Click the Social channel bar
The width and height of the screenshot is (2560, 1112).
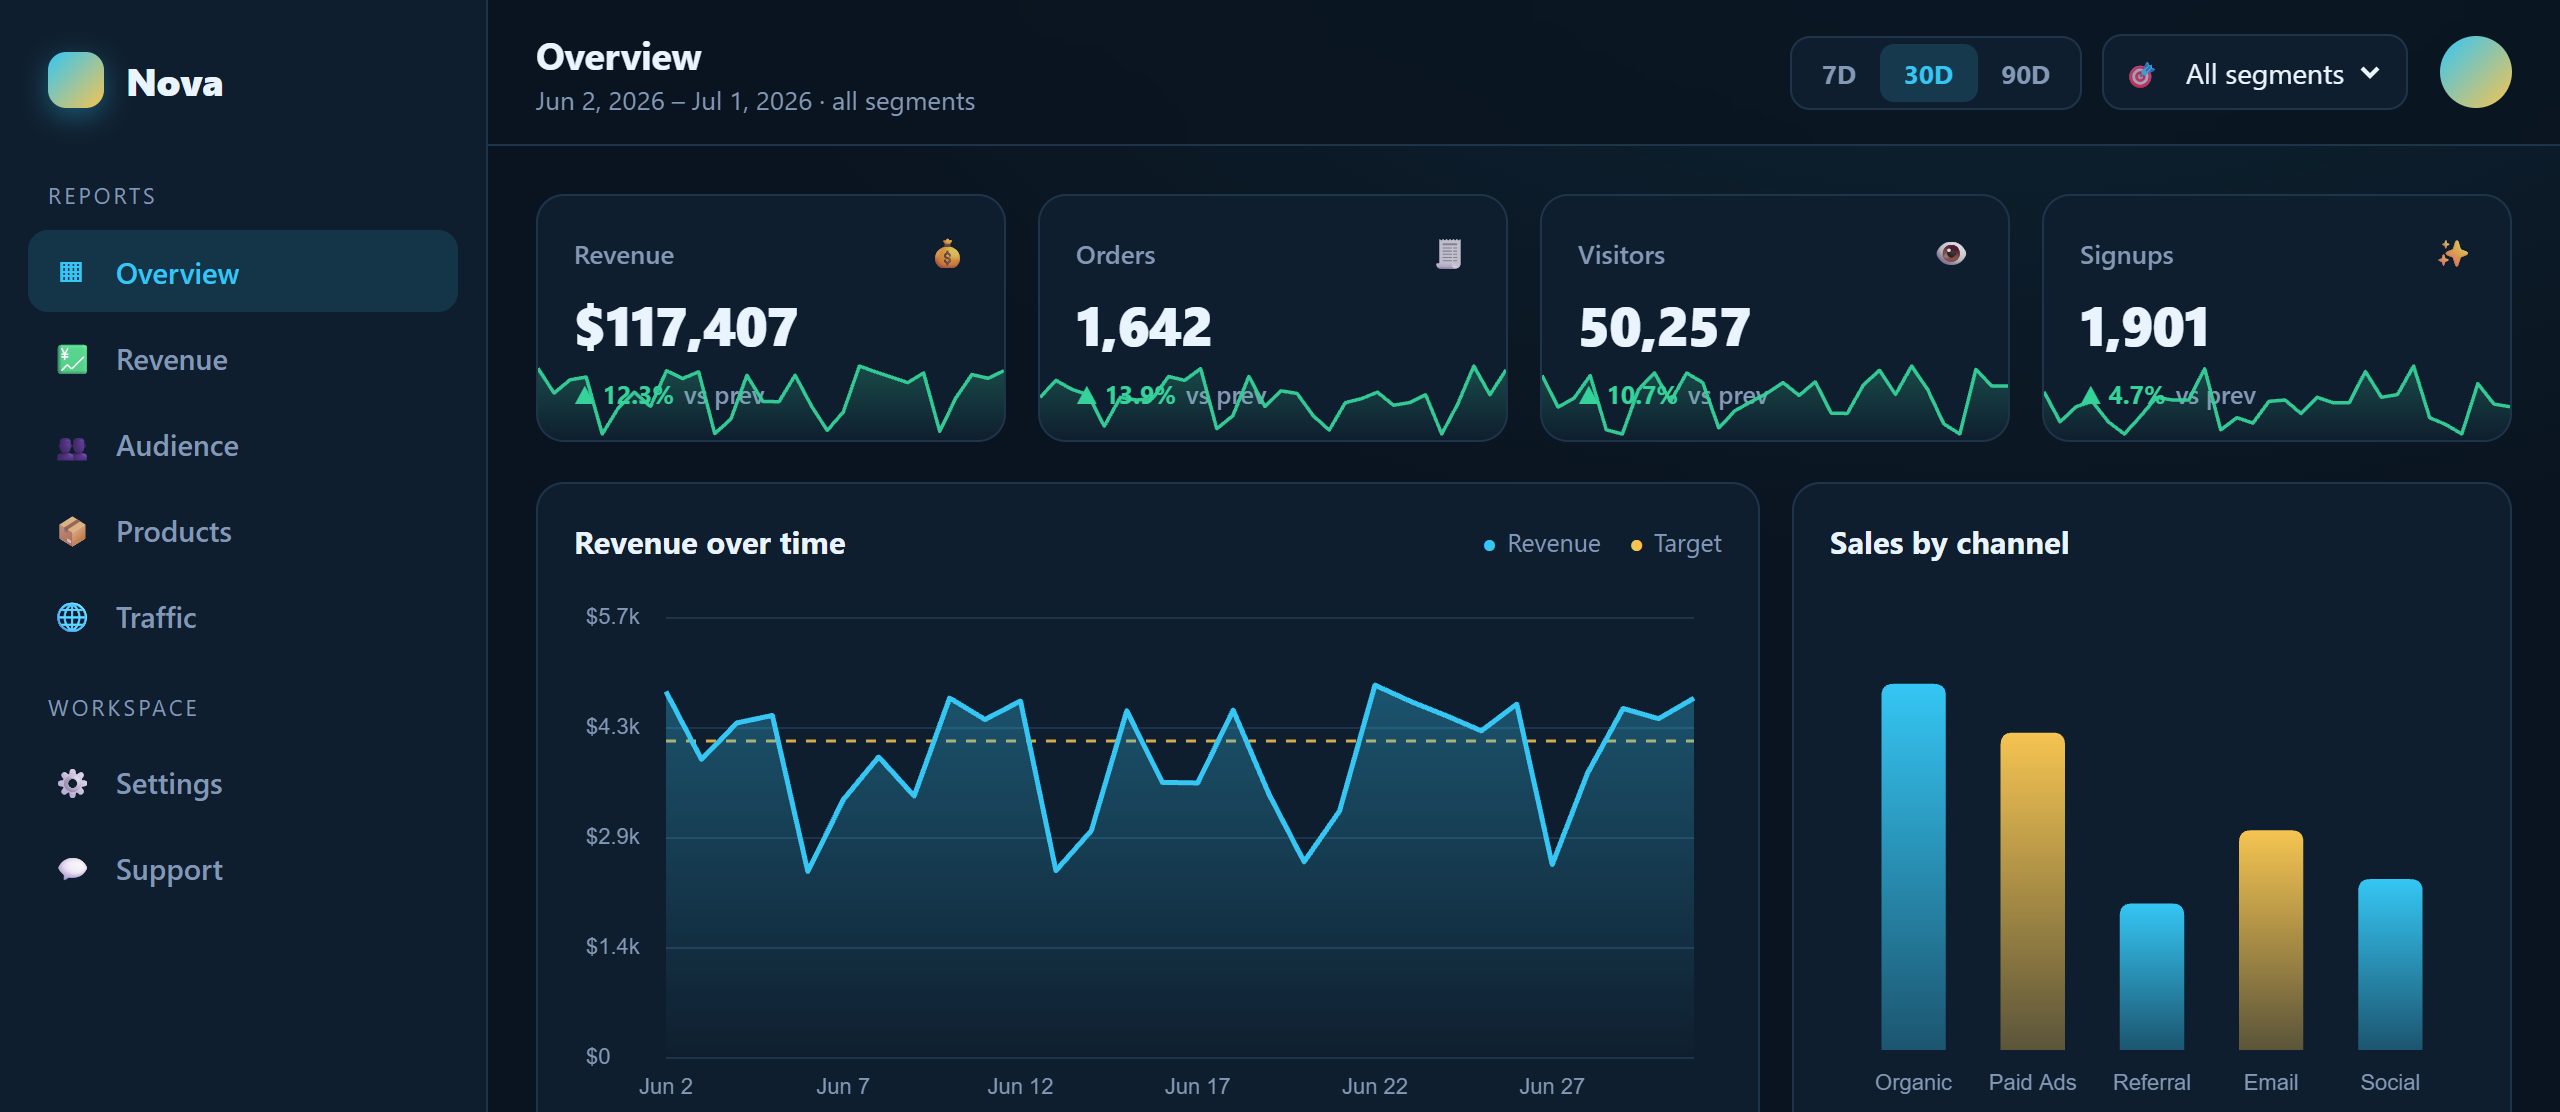click(x=2390, y=964)
